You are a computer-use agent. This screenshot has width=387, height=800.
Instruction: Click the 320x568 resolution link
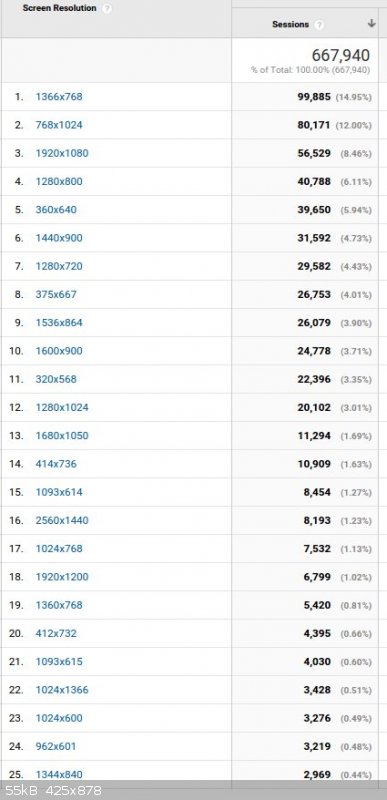point(56,379)
